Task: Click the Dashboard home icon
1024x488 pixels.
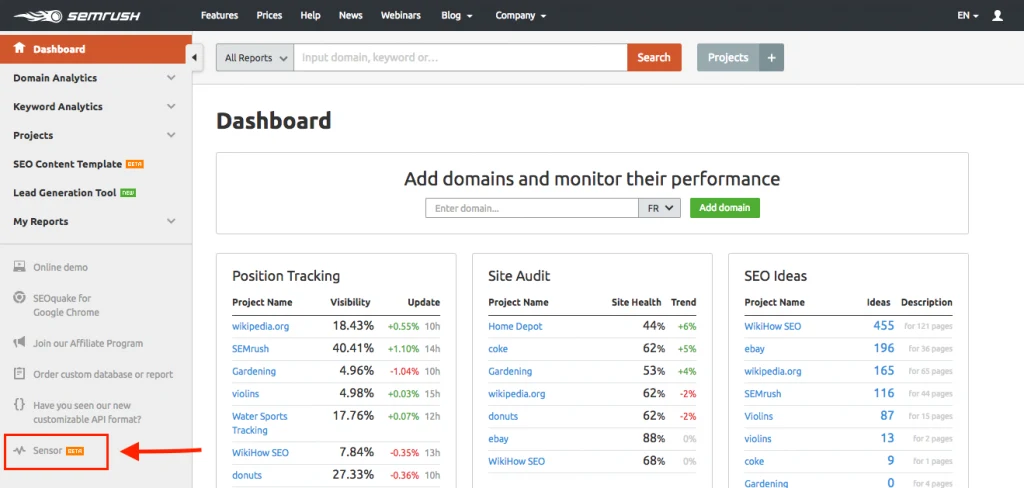Action: (x=20, y=48)
